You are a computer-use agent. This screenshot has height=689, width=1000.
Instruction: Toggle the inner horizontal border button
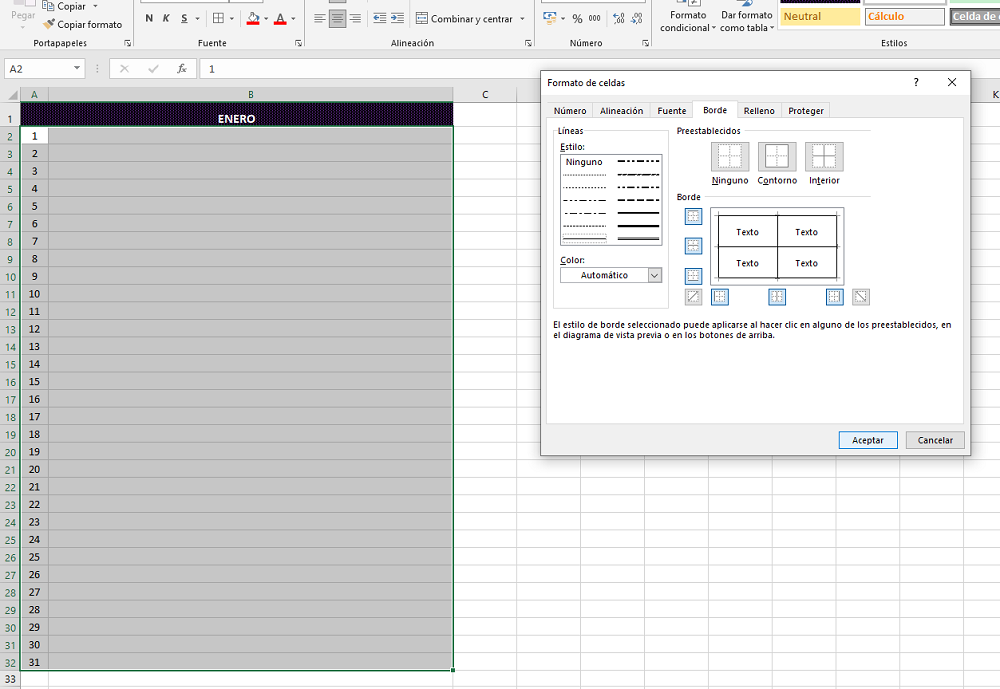point(693,245)
